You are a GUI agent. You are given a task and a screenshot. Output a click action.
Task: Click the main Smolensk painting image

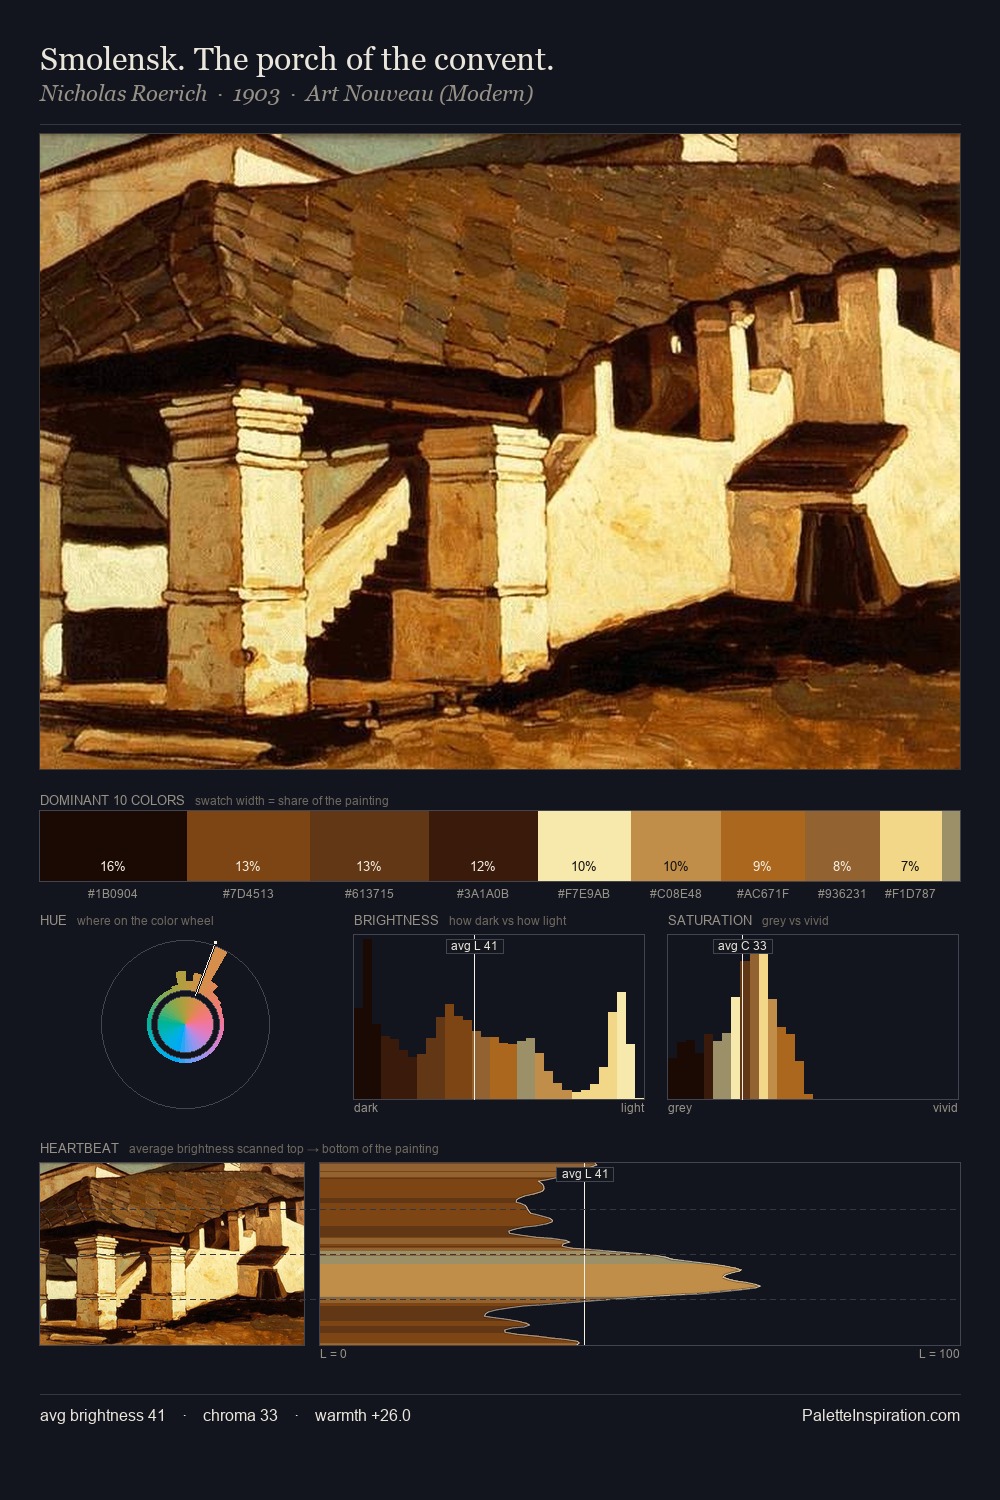point(500,452)
